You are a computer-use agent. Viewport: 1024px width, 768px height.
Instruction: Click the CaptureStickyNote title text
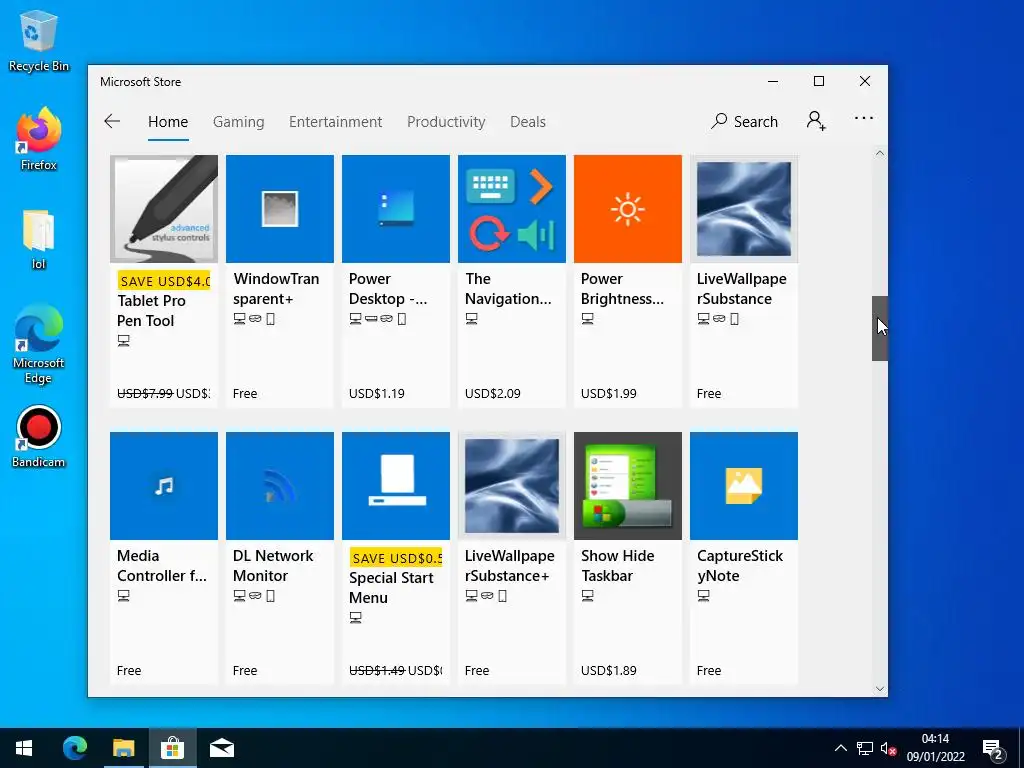click(x=740, y=566)
